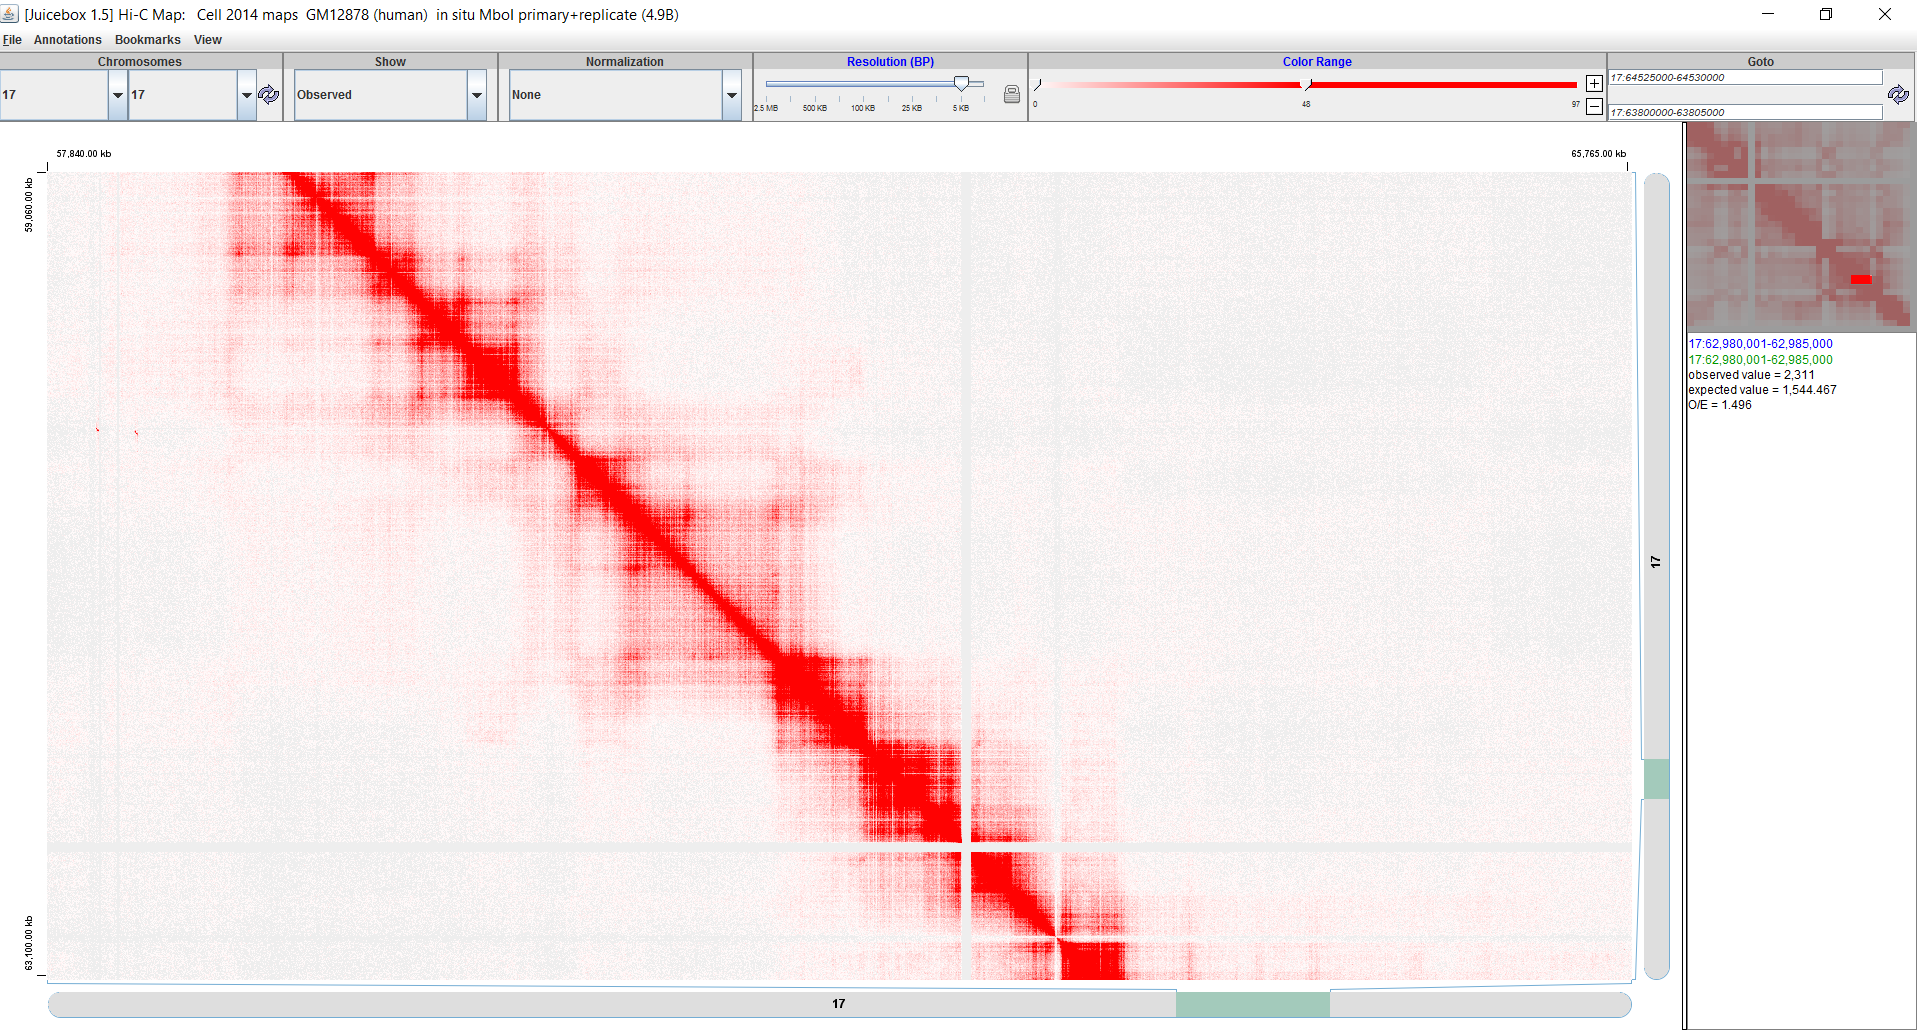Click the vertical chromosome 17 position bar

pos(1656,576)
